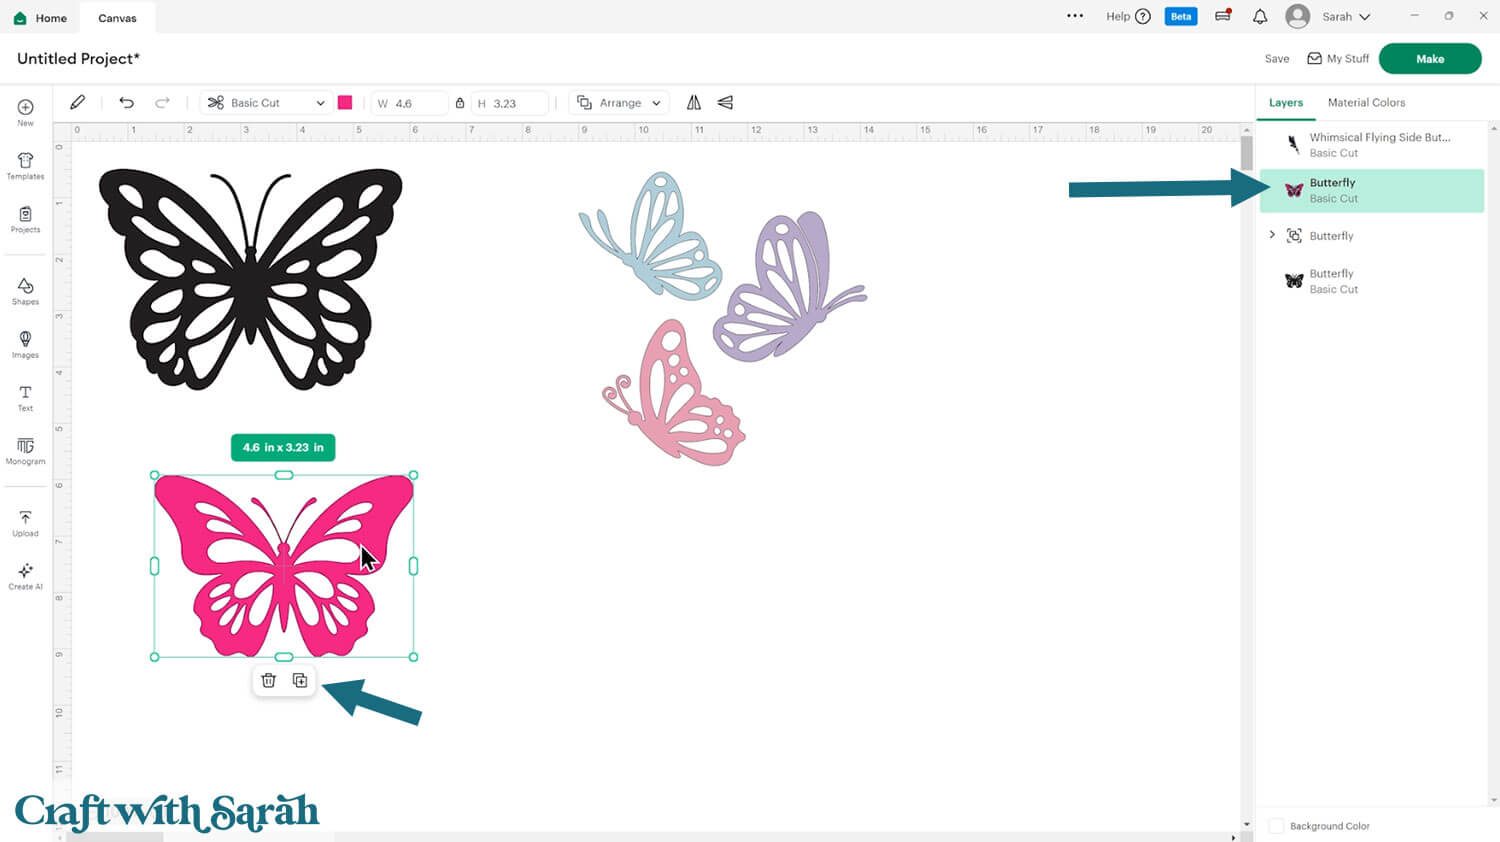
Task: Click the Undo arrow
Action: click(126, 103)
